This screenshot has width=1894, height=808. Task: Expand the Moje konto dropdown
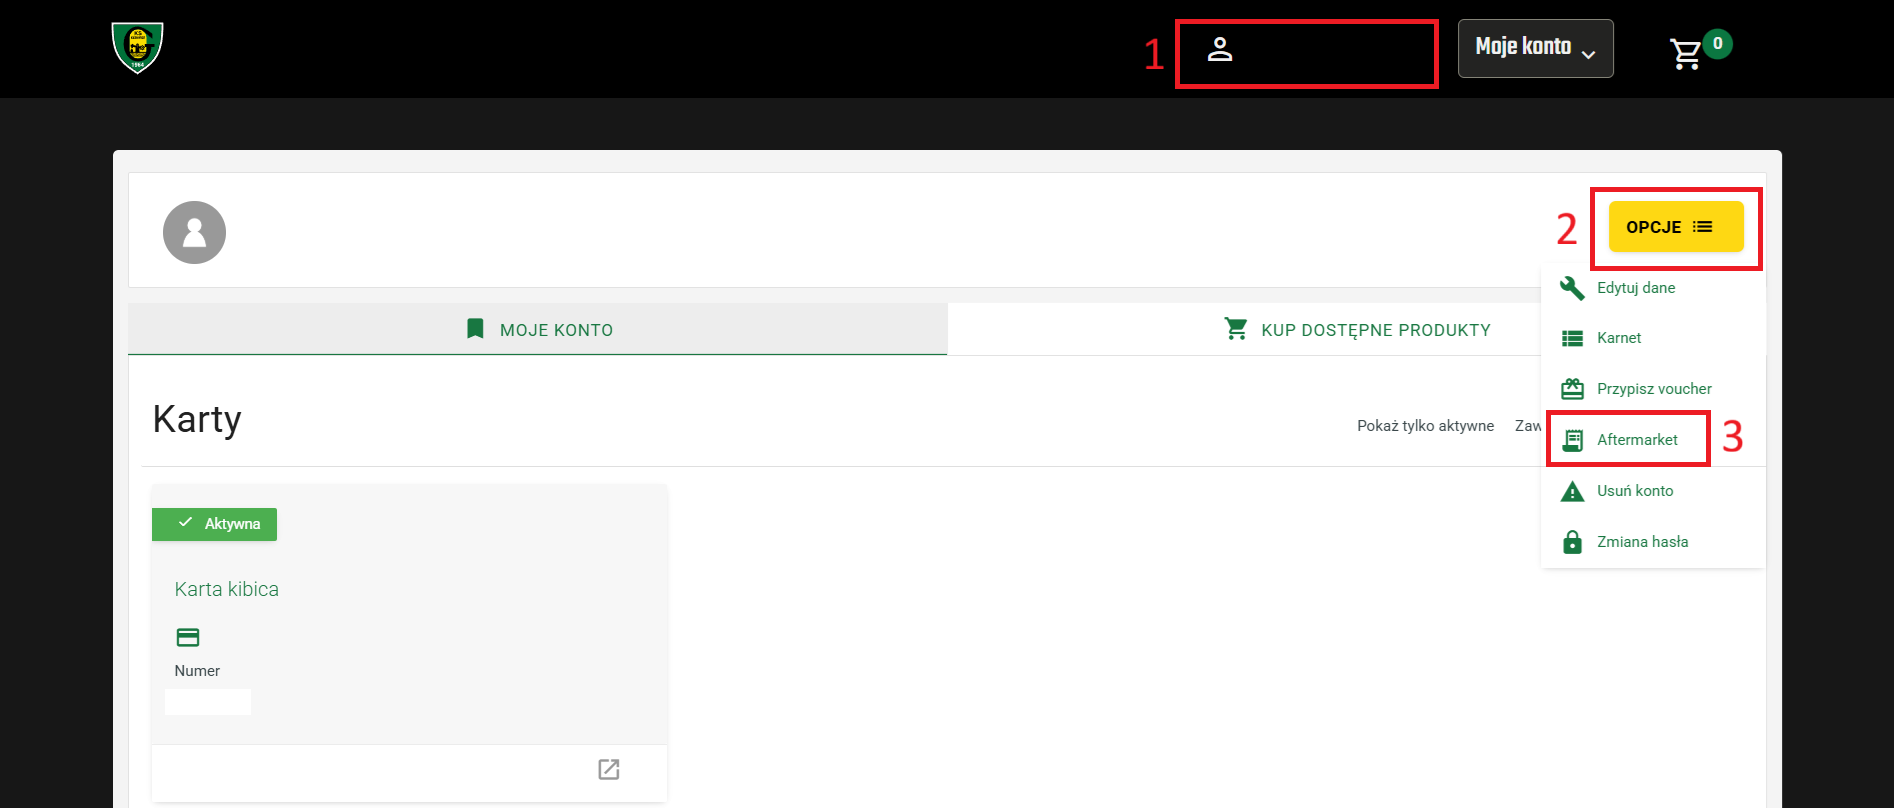tap(1535, 48)
